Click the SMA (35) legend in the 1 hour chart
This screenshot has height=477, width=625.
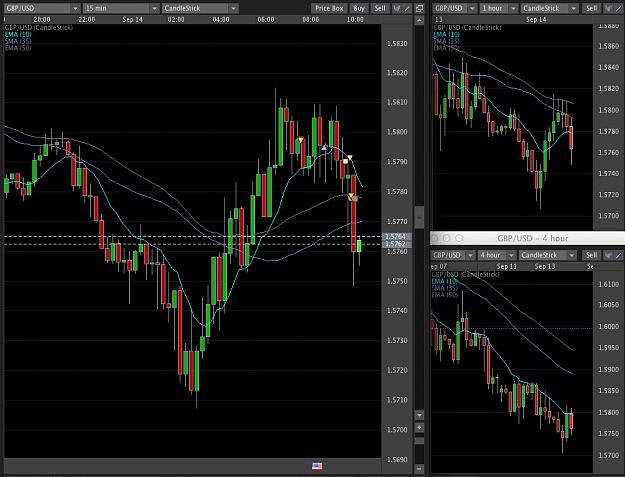tap(446, 41)
